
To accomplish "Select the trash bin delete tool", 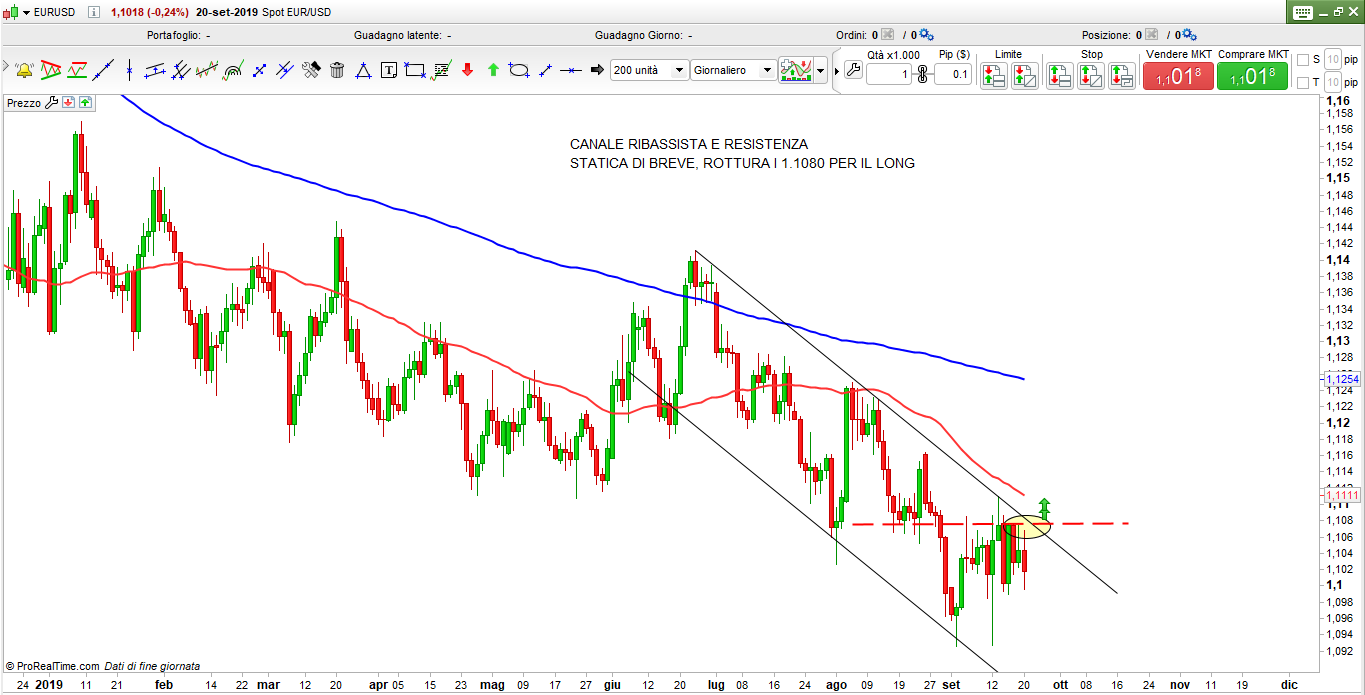I will point(337,70).
